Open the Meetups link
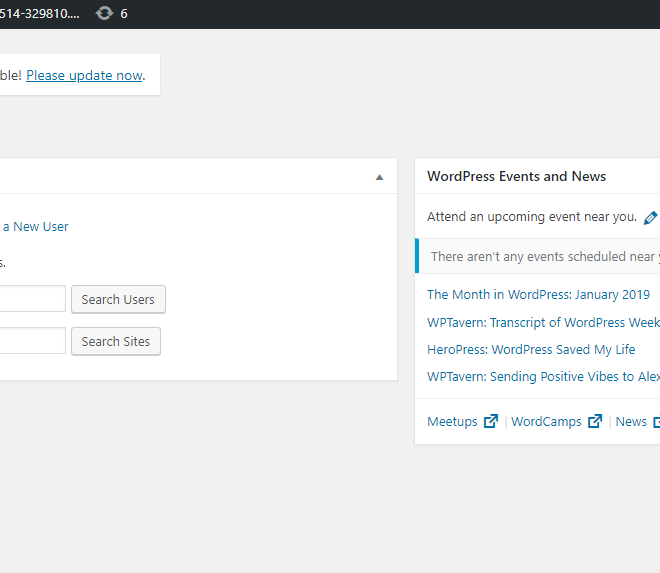This screenshot has height=573, width=660. click(x=452, y=421)
